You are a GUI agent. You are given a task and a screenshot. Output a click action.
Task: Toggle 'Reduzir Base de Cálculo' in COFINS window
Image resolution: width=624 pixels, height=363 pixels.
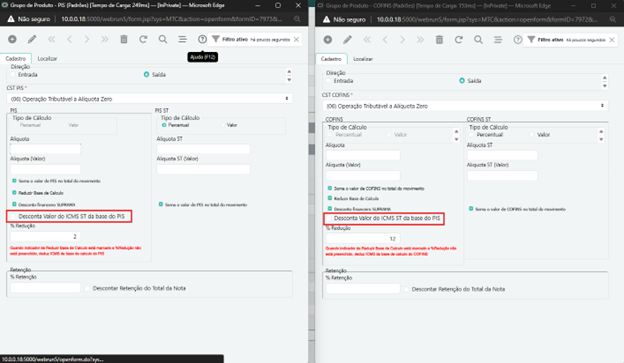pyautogui.click(x=330, y=198)
